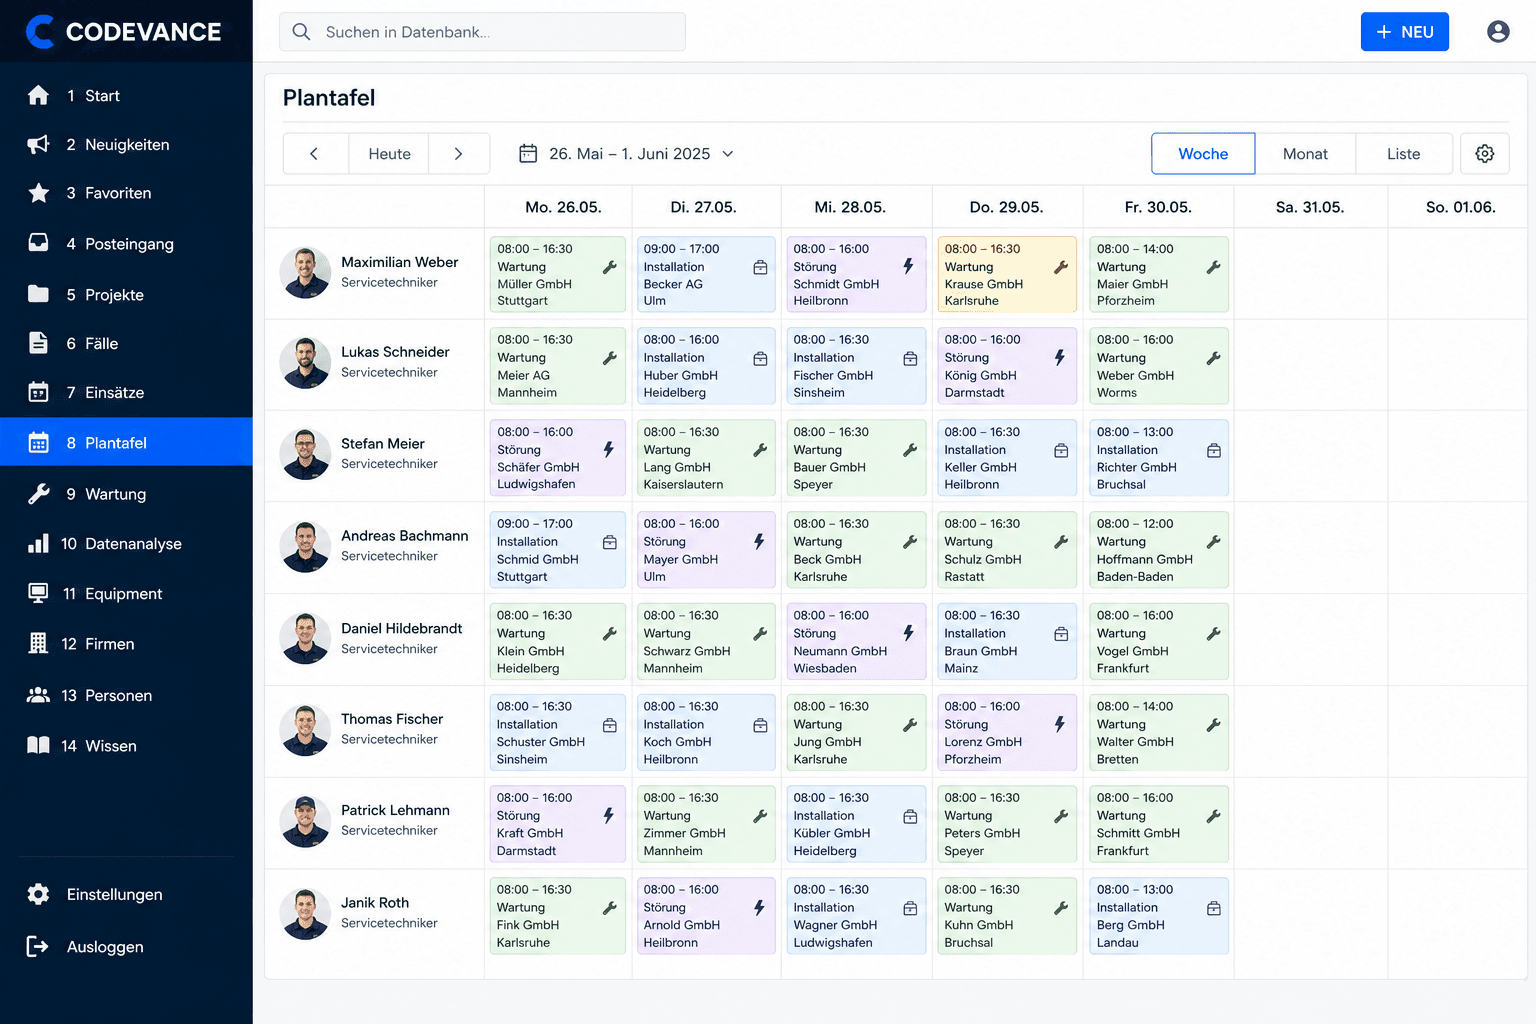Image resolution: width=1536 pixels, height=1024 pixels.
Task: Open the Posteingang inbox icon
Action: coord(38,243)
